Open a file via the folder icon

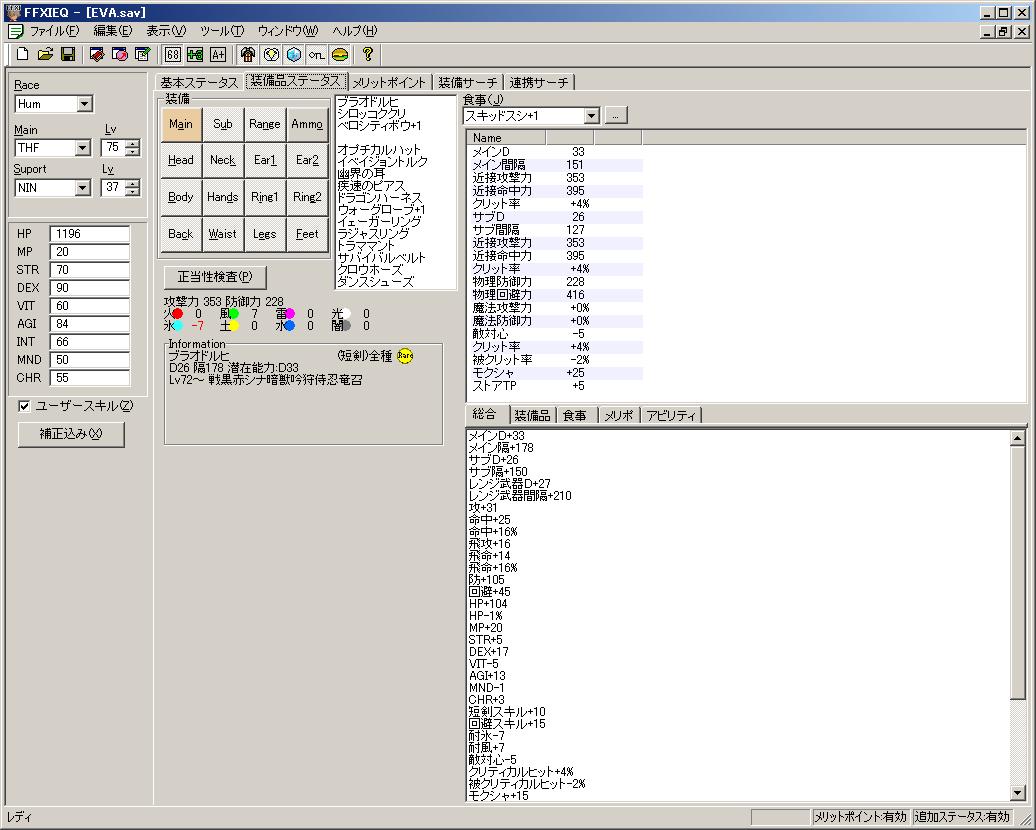pos(45,55)
